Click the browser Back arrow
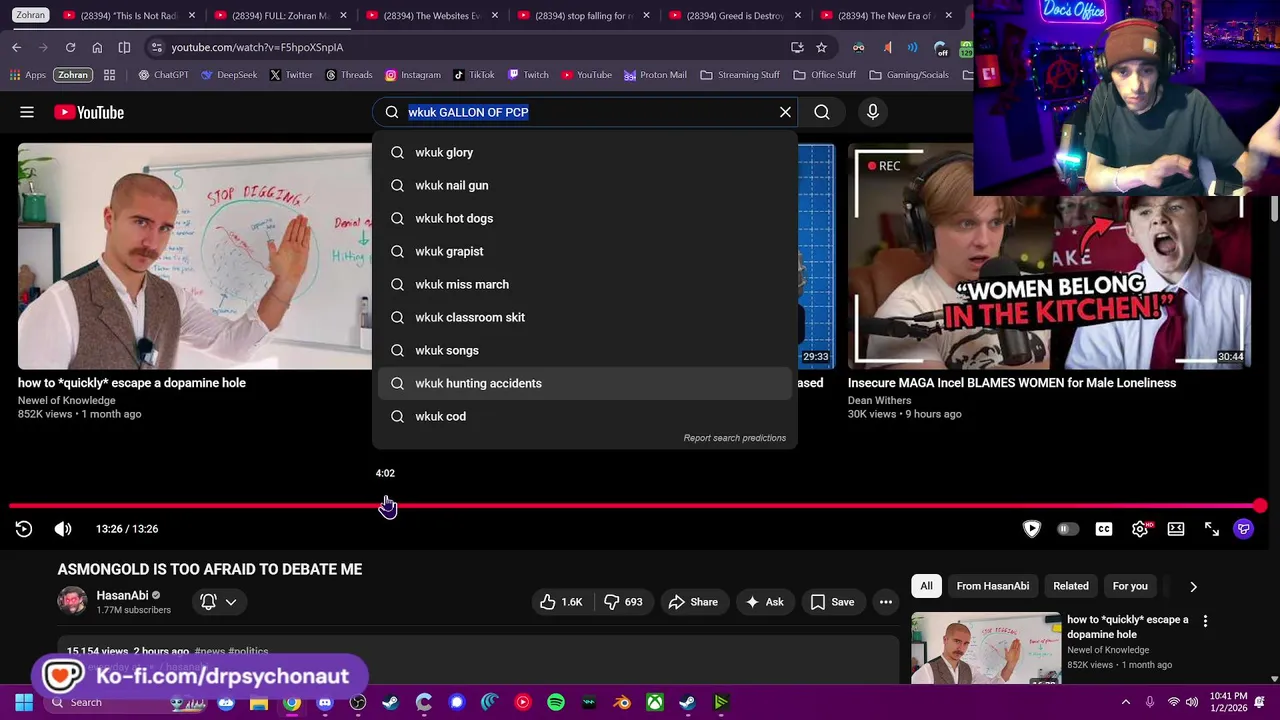The height and width of the screenshot is (720, 1280). [x=17, y=47]
